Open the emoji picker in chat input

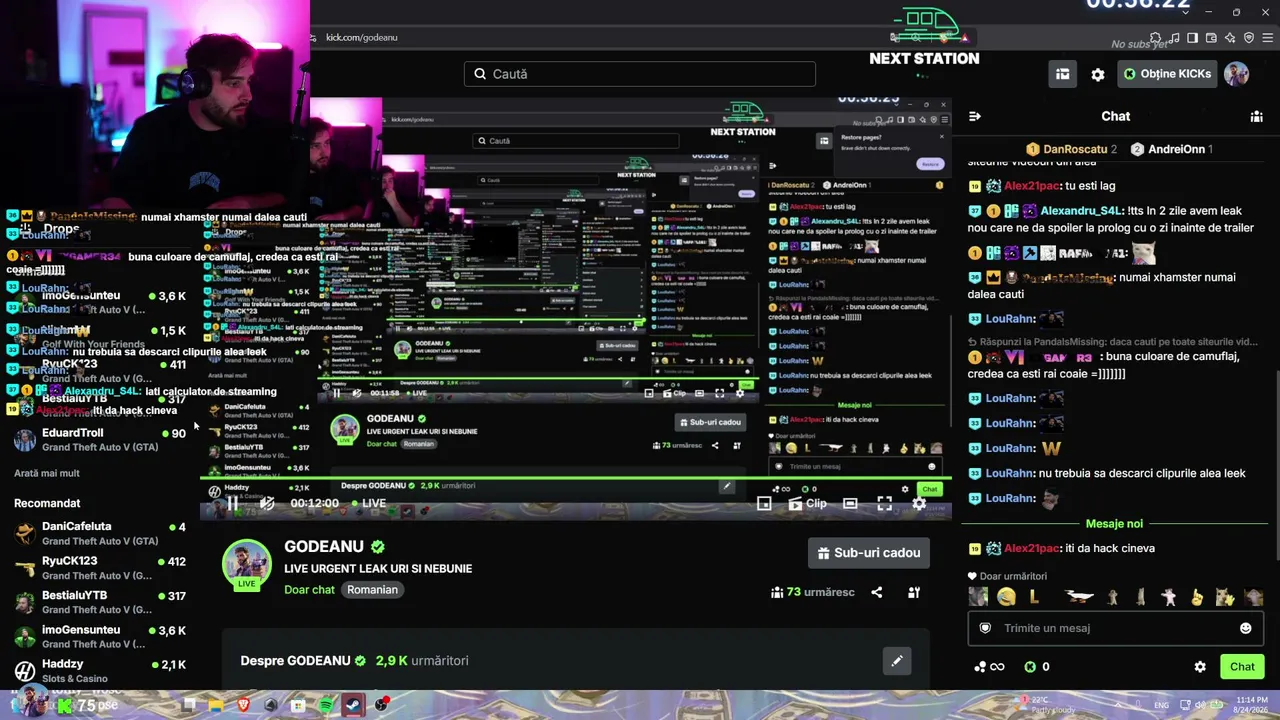1245,628
